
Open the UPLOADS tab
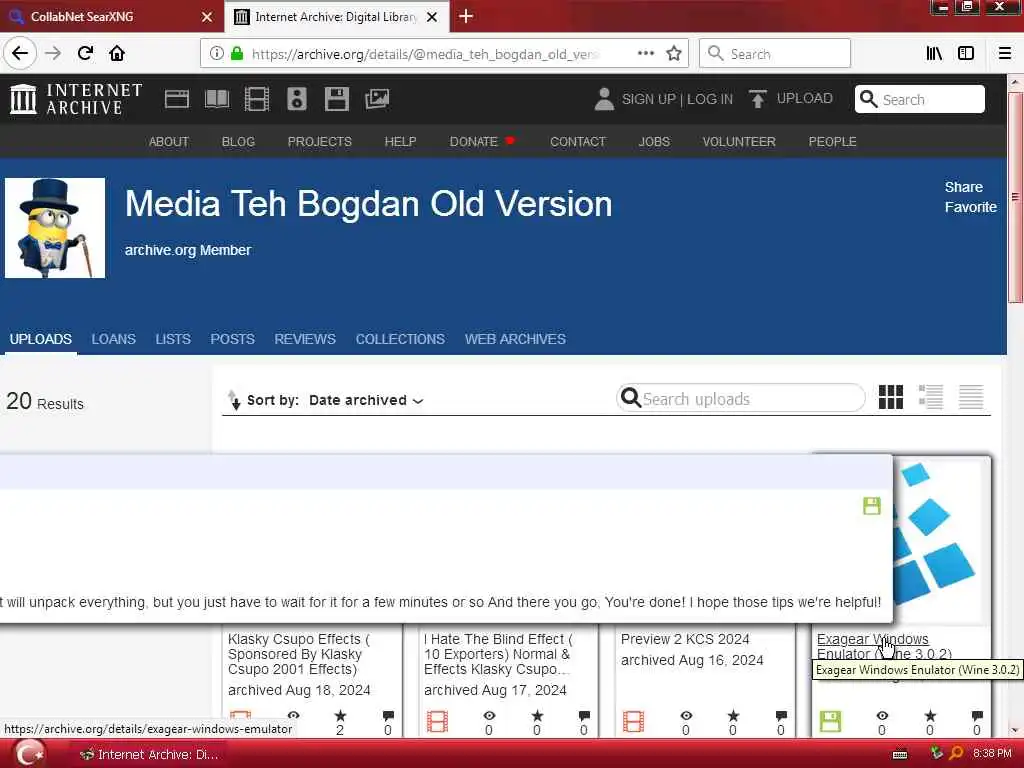pyautogui.click(x=40, y=339)
